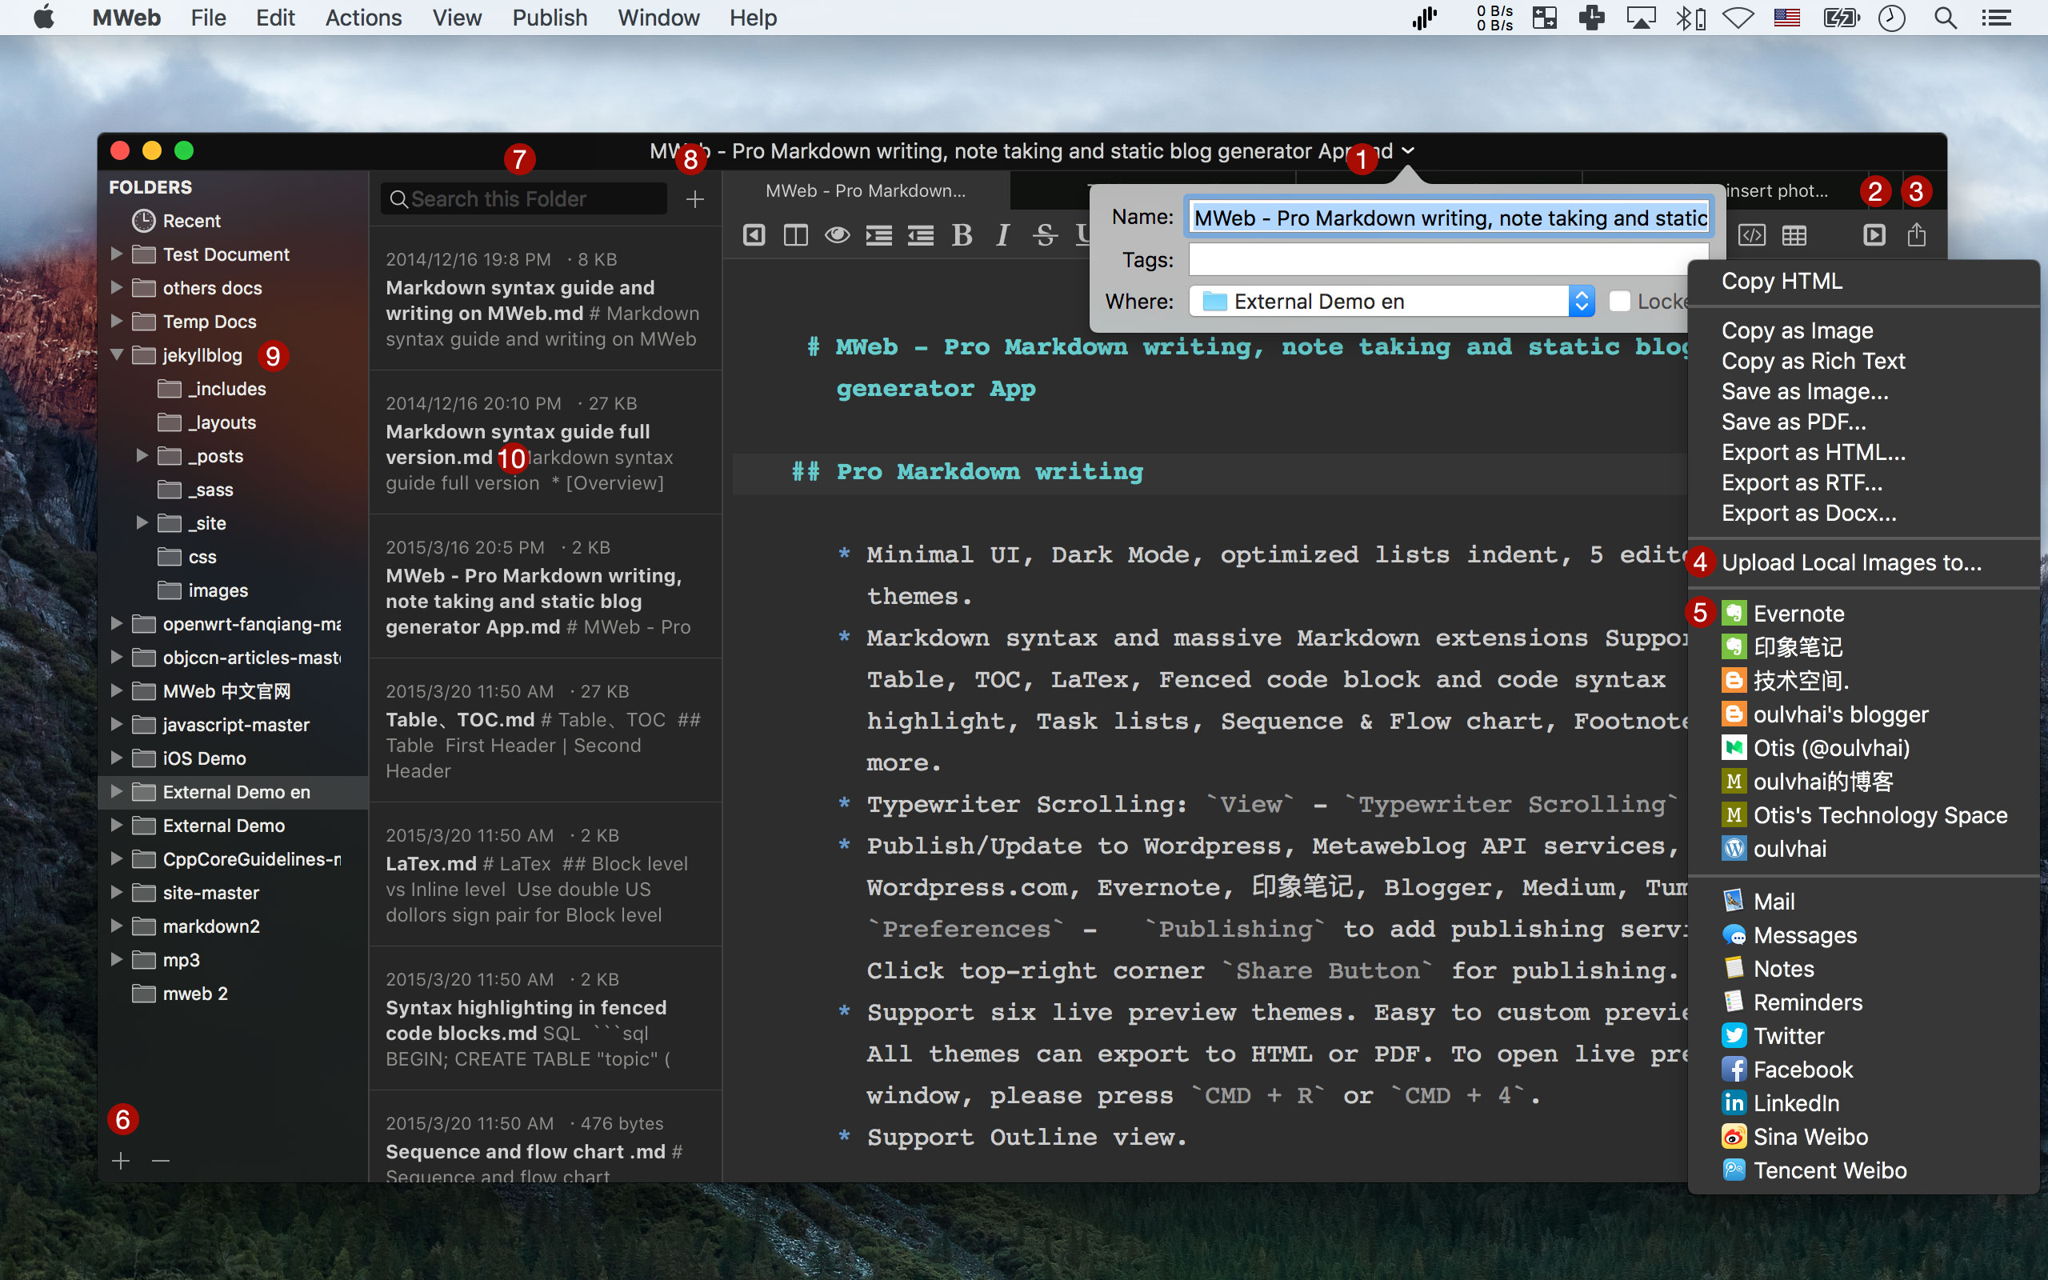This screenshot has height=1280, width=2048.
Task: Switch to the 'MWeb - Pro Markdown...' tab
Action: click(x=866, y=190)
